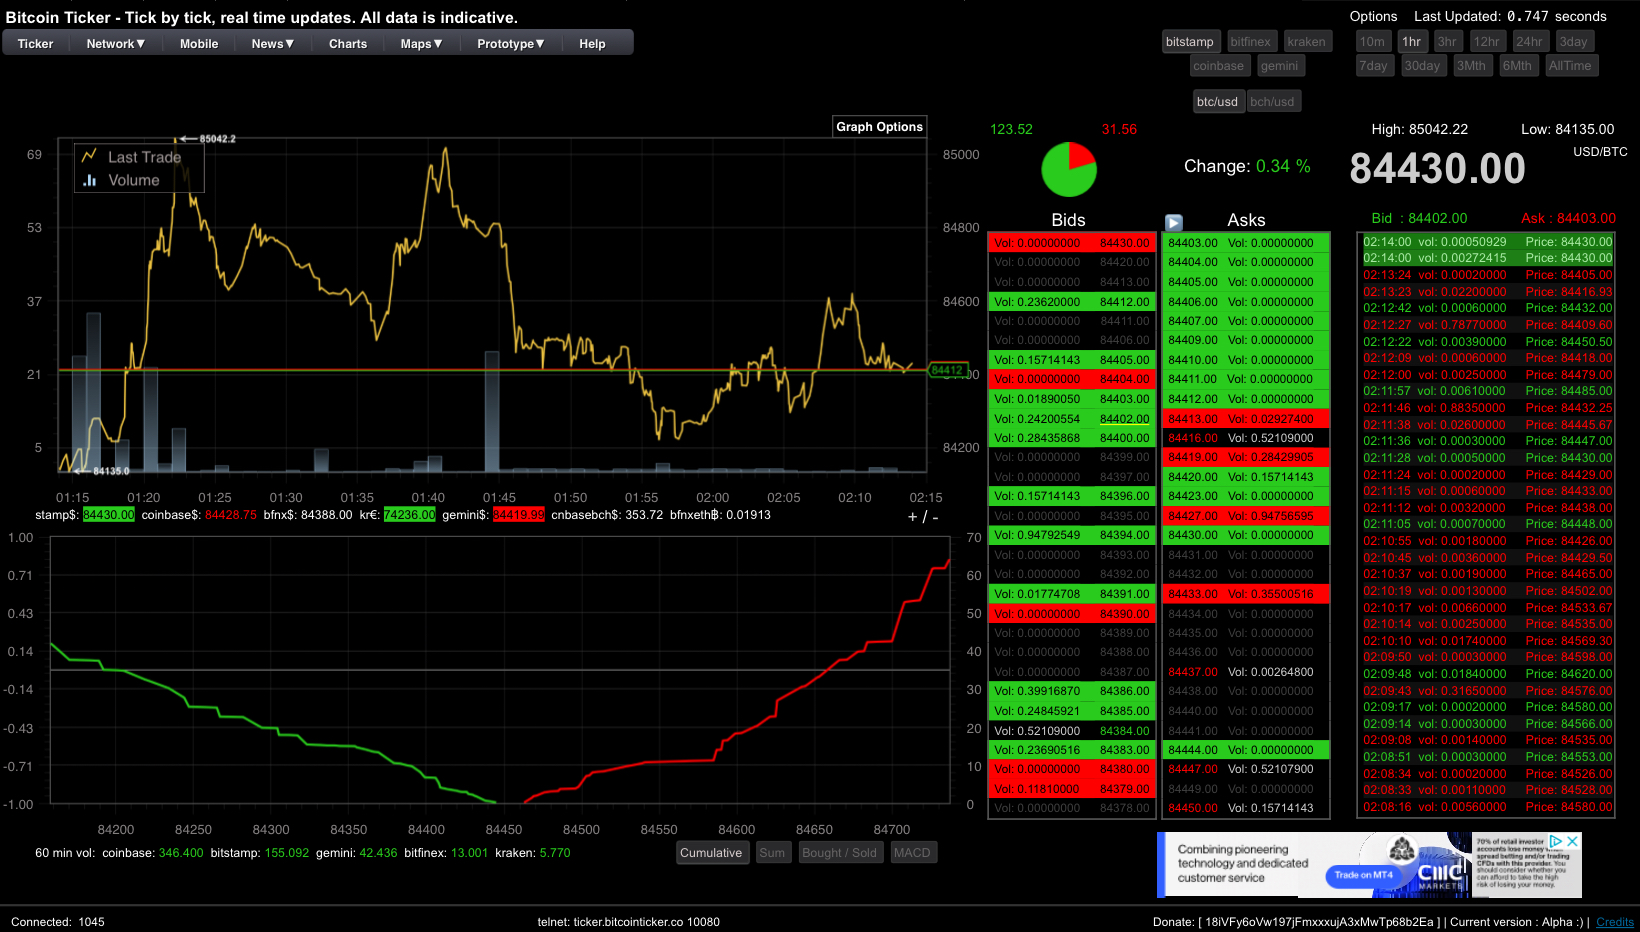Click the play arrow icon between Bids and Asks
The width and height of the screenshot is (1640, 932).
[1174, 222]
